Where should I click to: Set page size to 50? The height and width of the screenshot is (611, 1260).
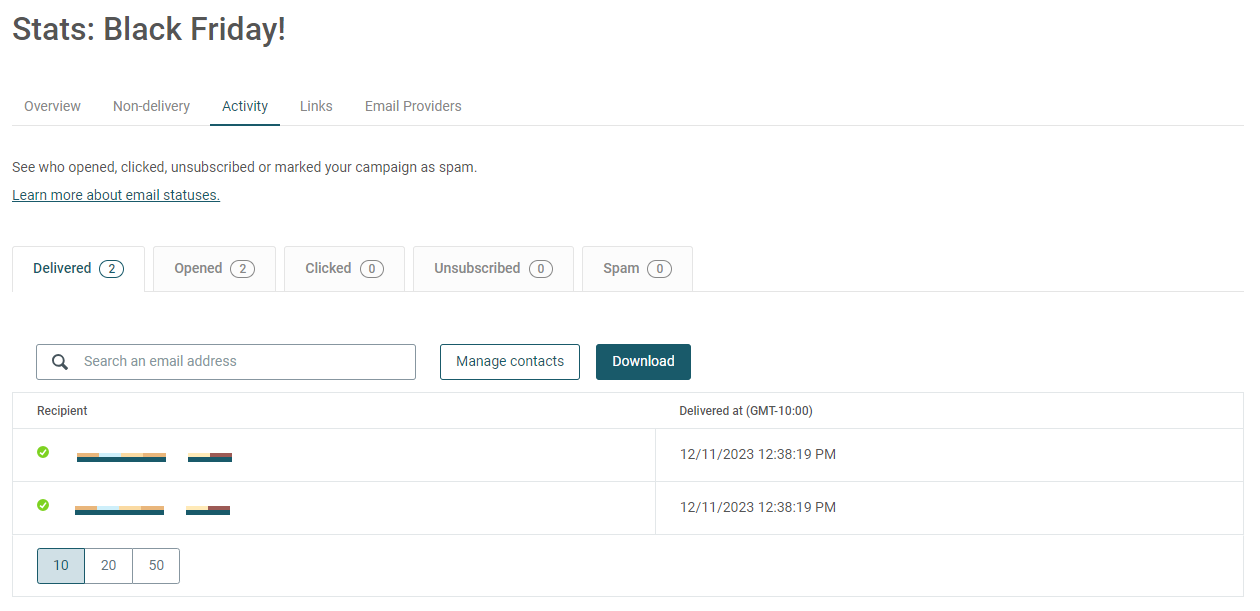click(x=156, y=566)
